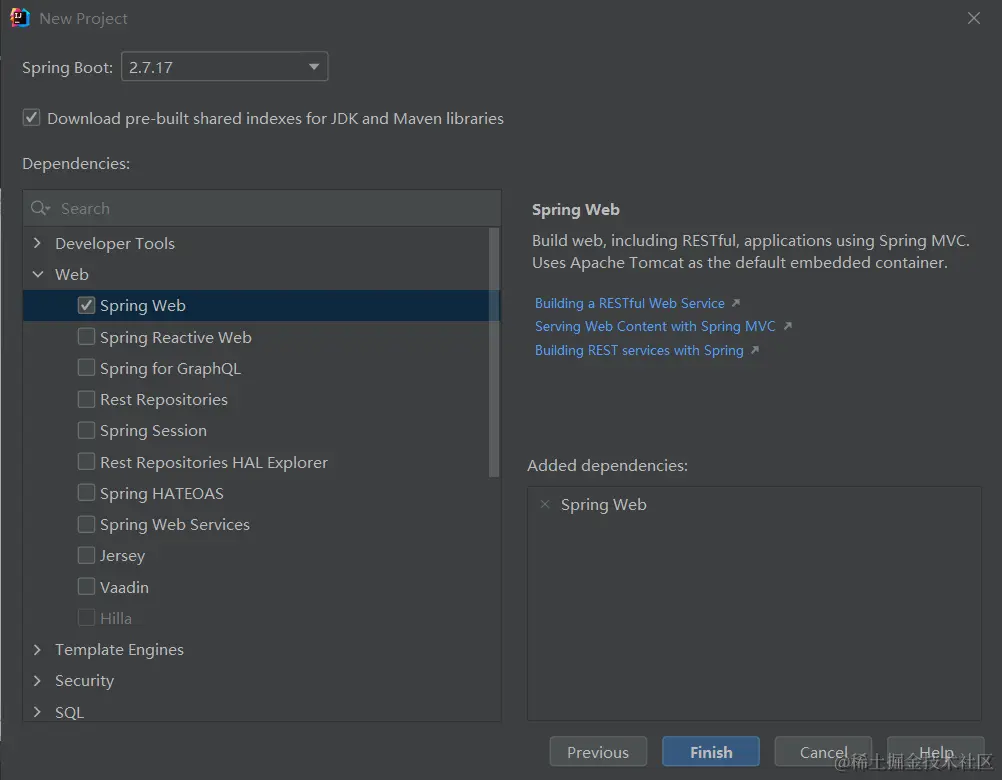The image size is (1002, 780).
Task: Focus the dependencies Search field
Action: (262, 208)
